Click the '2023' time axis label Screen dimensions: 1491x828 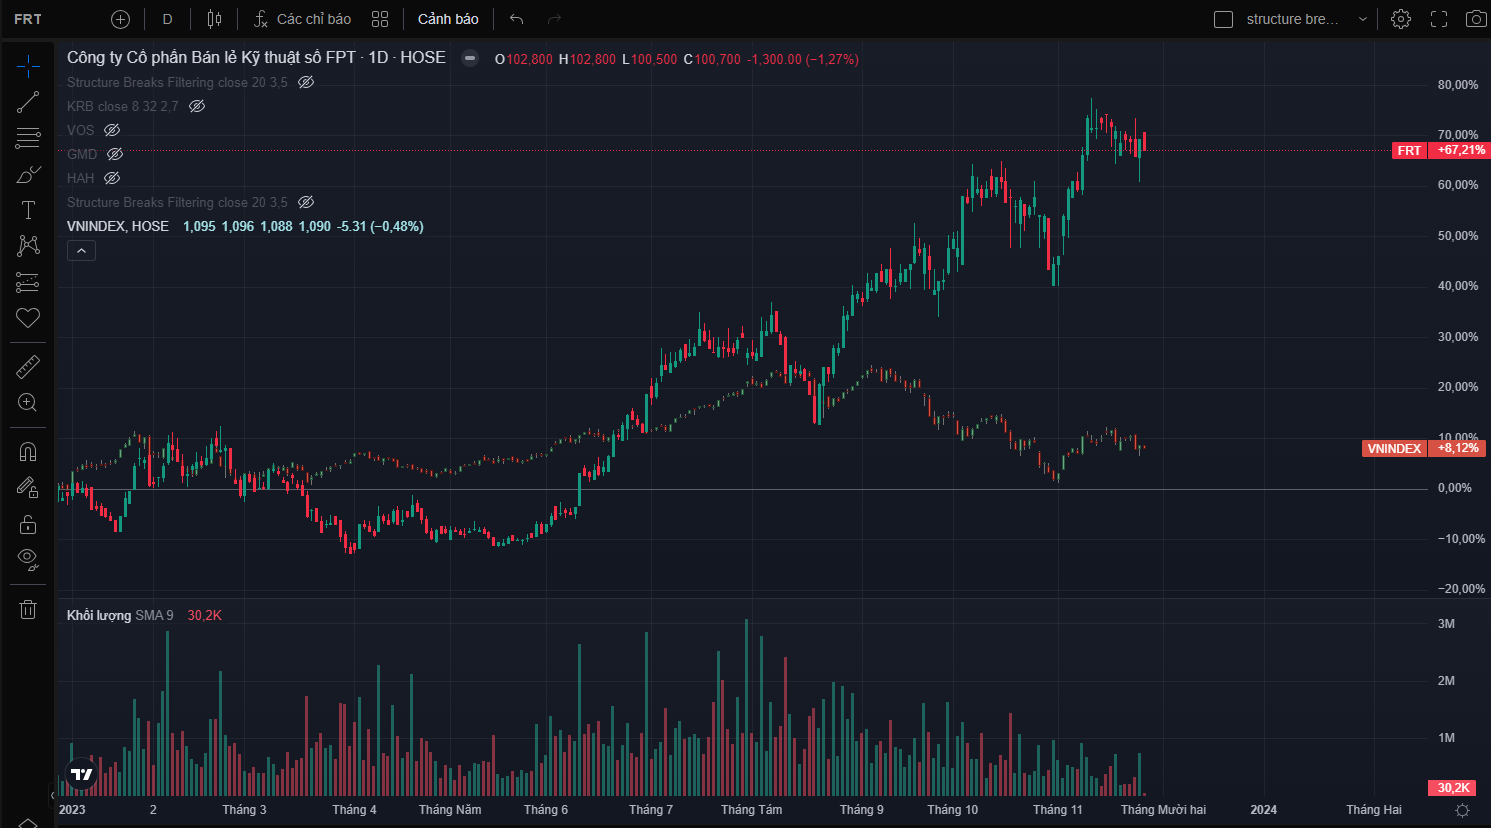point(72,810)
